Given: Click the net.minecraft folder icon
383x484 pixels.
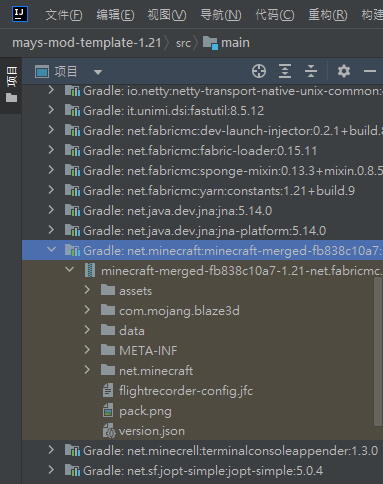Looking at the screenshot, I should pos(108,370).
